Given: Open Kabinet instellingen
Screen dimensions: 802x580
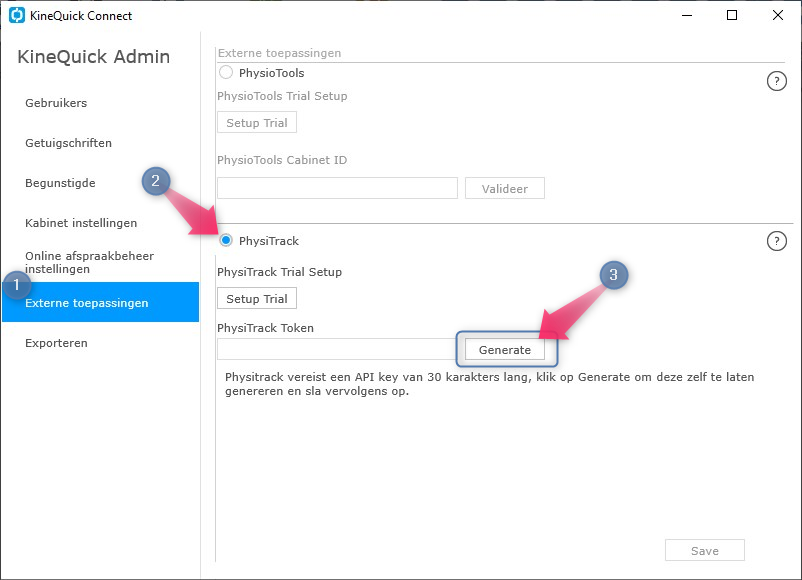Looking at the screenshot, I should coord(81,223).
